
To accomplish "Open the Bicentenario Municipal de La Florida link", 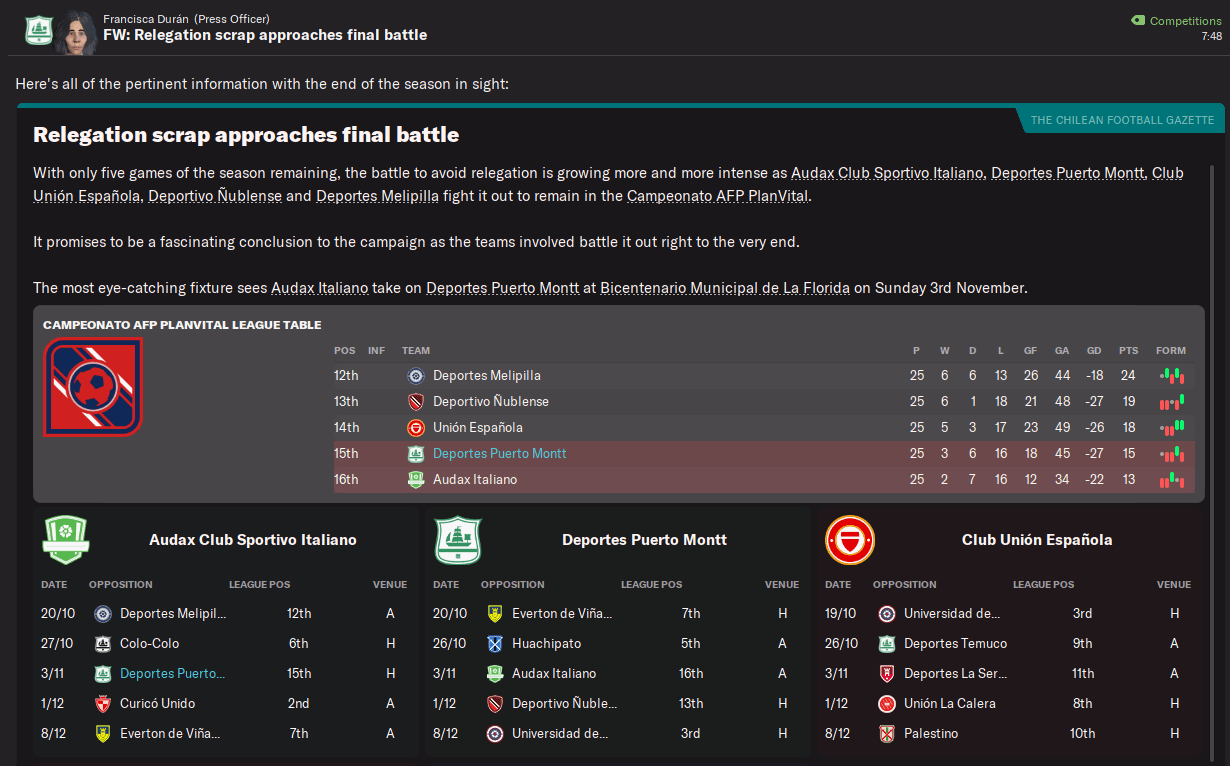I will (x=725, y=288).
